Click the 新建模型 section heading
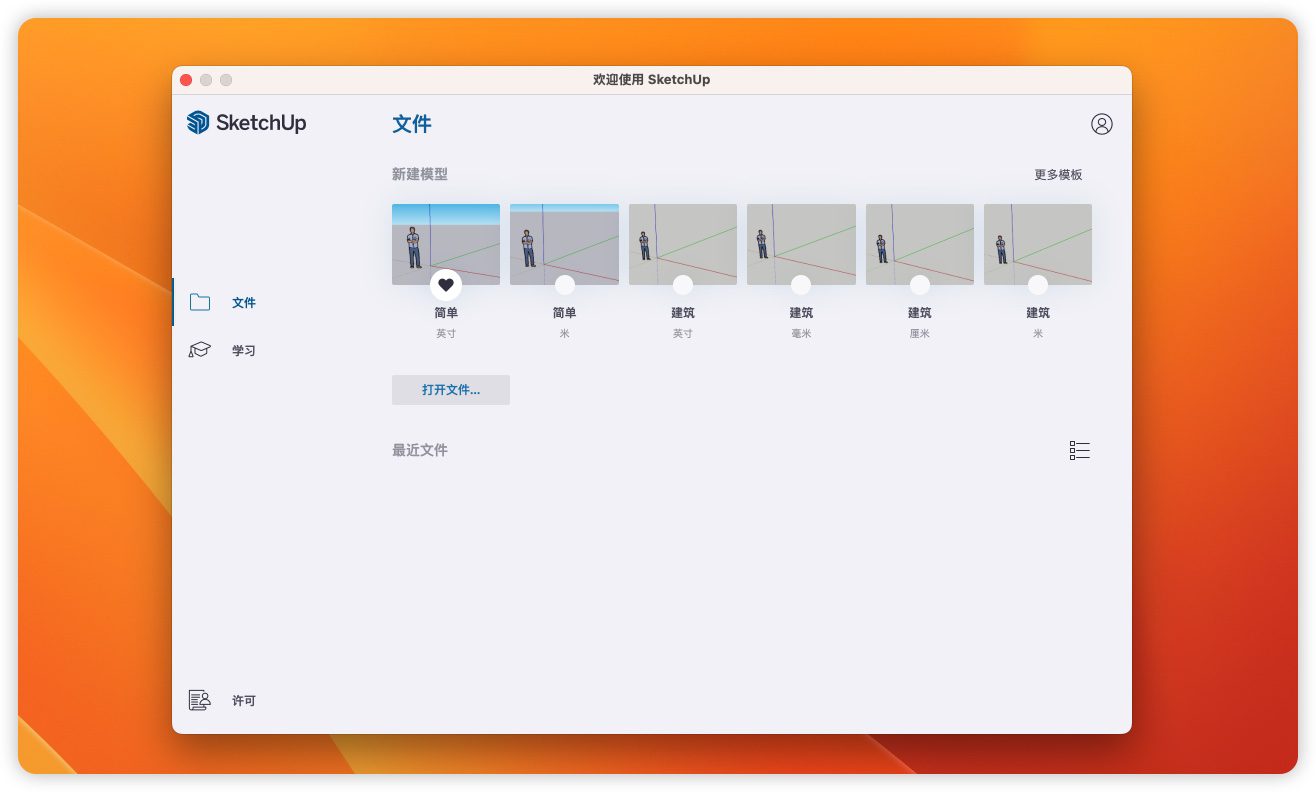Image resolution: width=1316 pixels, height=792 pixels. (420, 174)
